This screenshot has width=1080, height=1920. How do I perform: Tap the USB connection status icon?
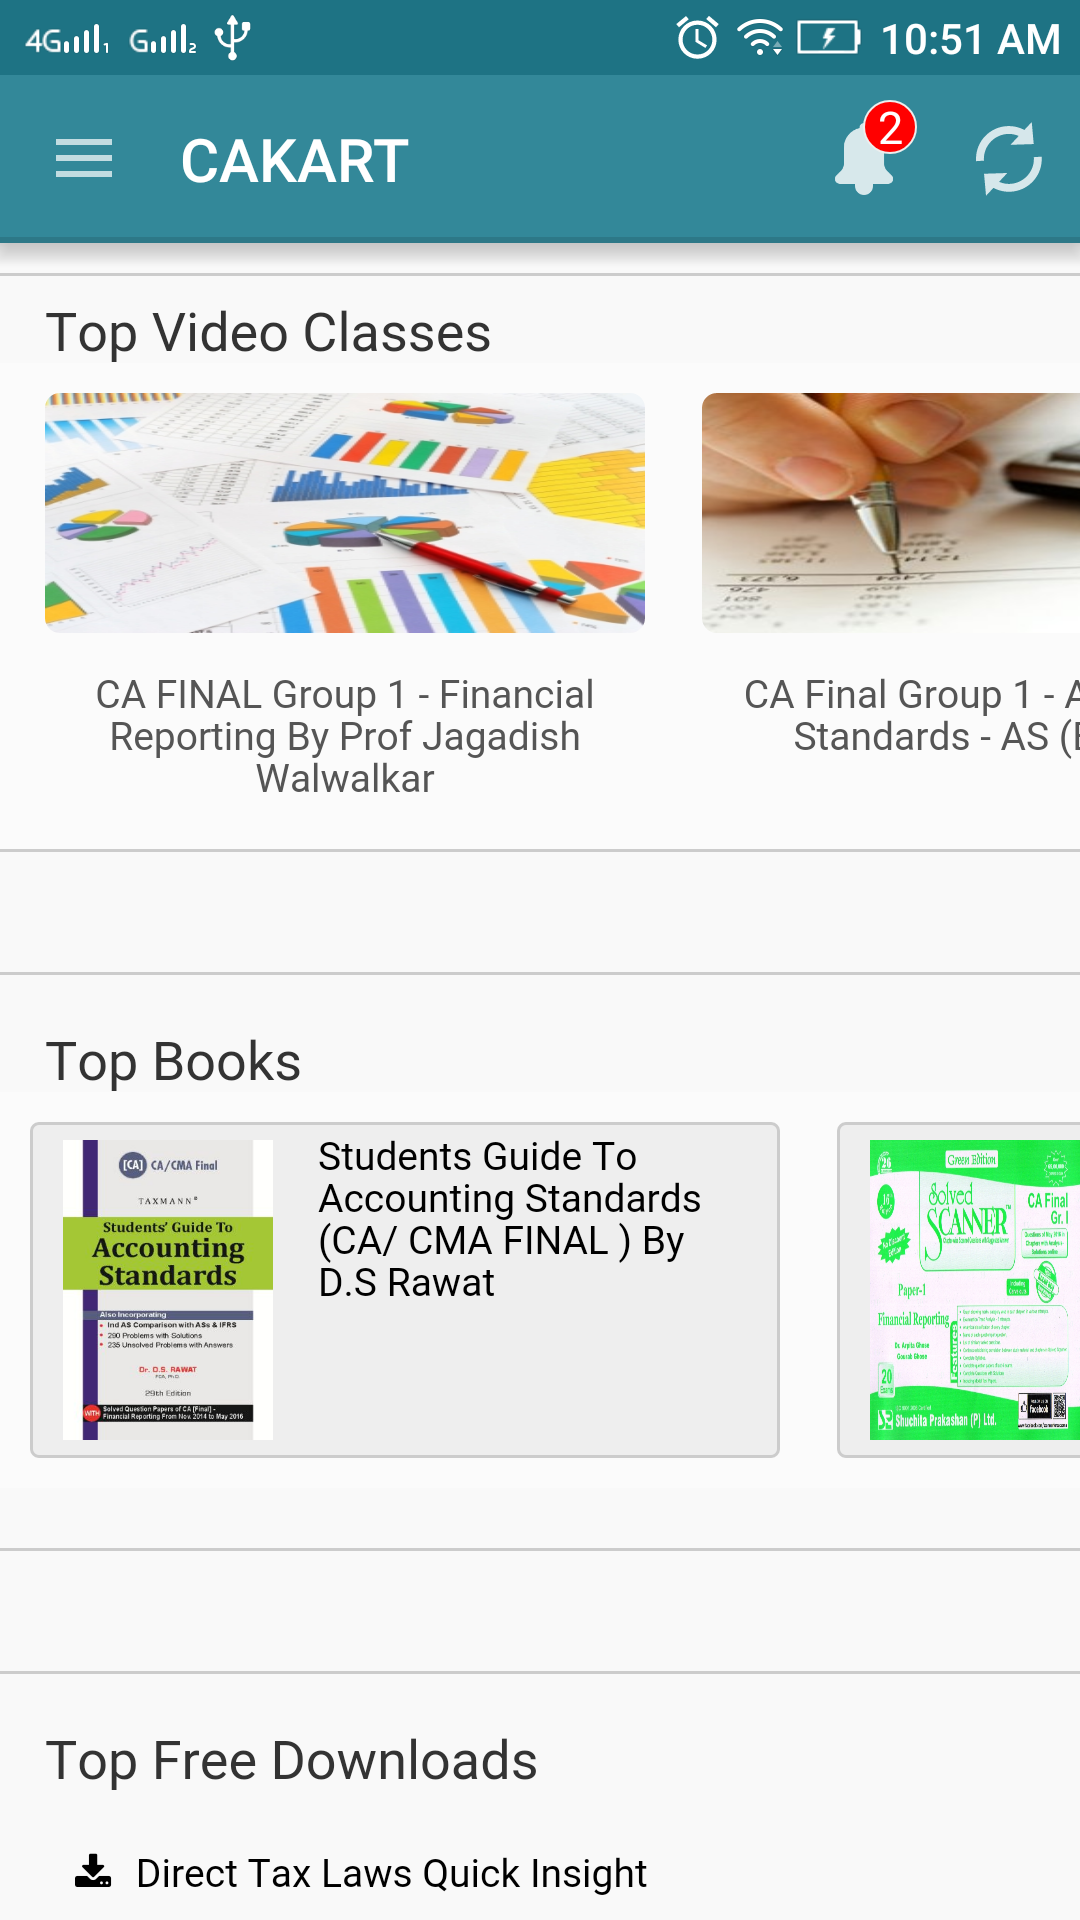232,38
